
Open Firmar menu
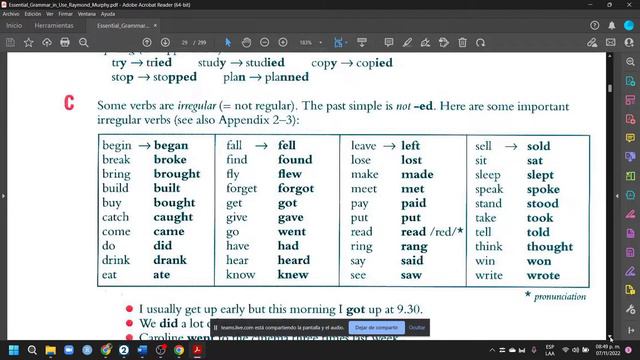[65, 14]
